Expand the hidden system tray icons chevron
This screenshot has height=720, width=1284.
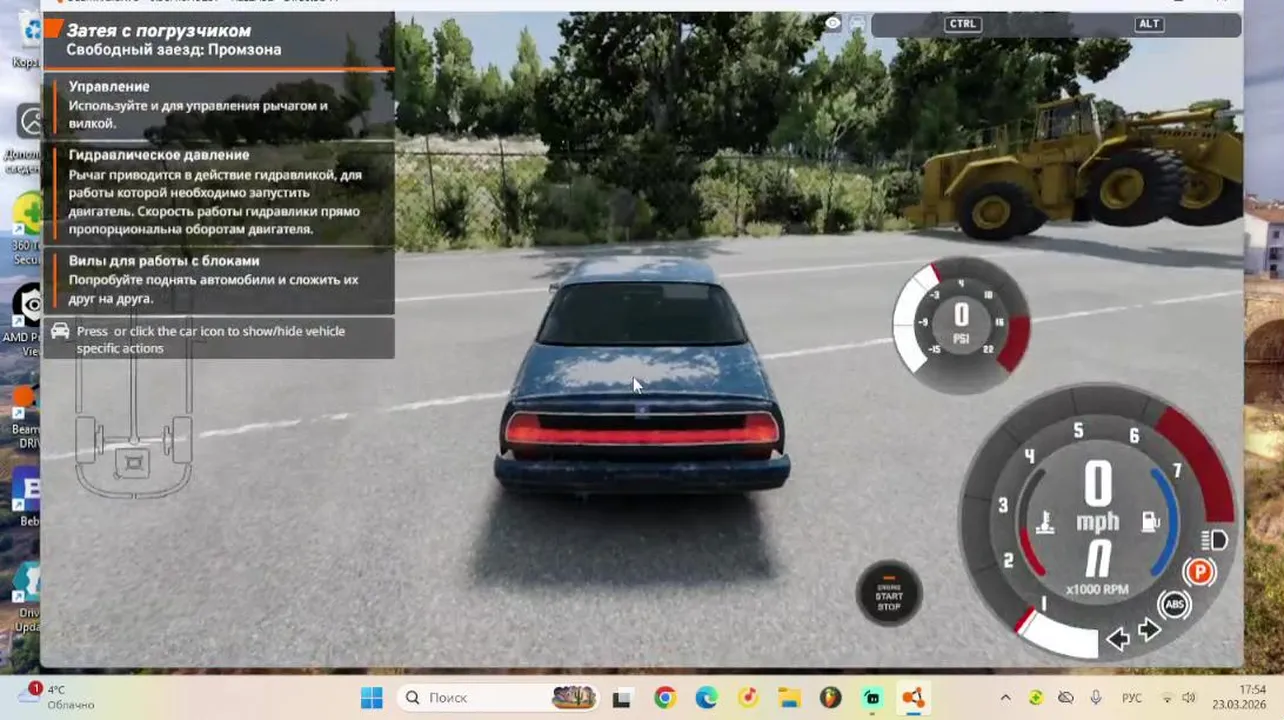tap(1005, 697)
